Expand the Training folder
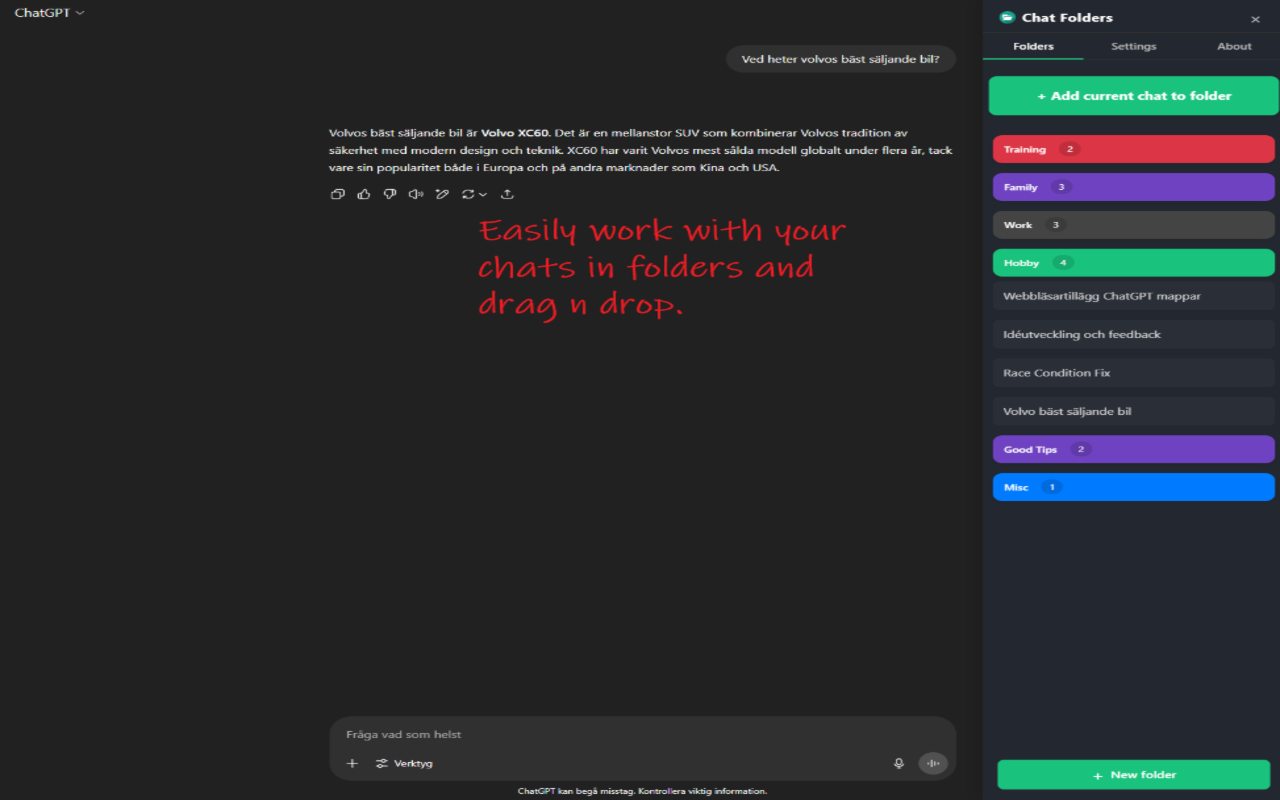 pyautogui.click(x=1134, y=149)
